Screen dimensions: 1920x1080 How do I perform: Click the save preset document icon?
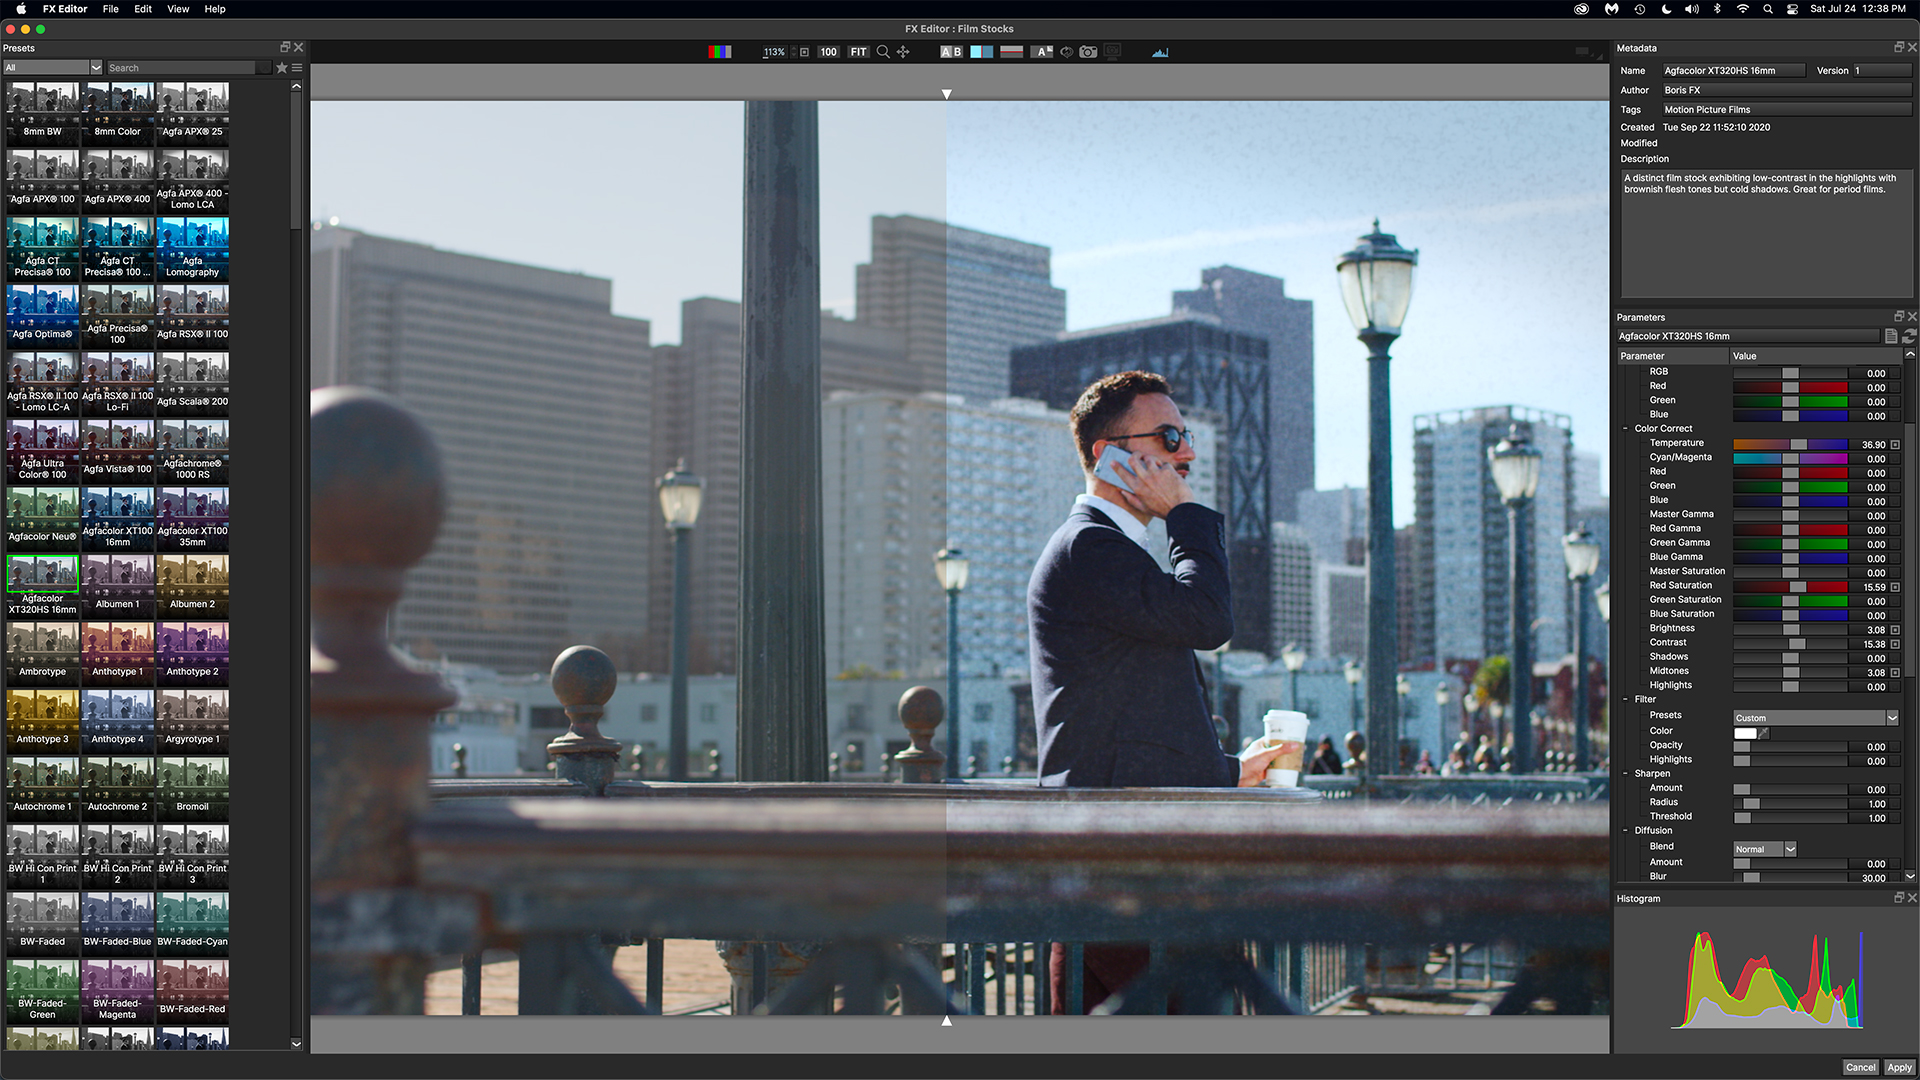pos(1891,336)
